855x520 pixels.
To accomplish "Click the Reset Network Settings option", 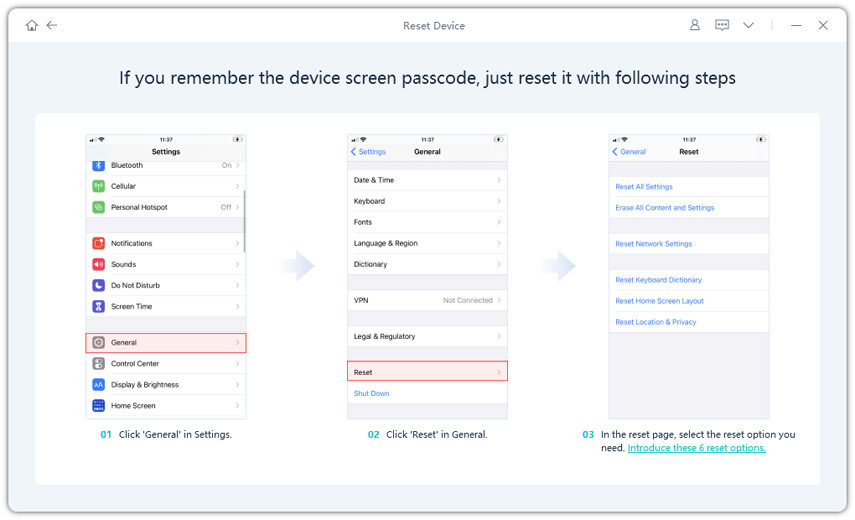I will [654, 244].
